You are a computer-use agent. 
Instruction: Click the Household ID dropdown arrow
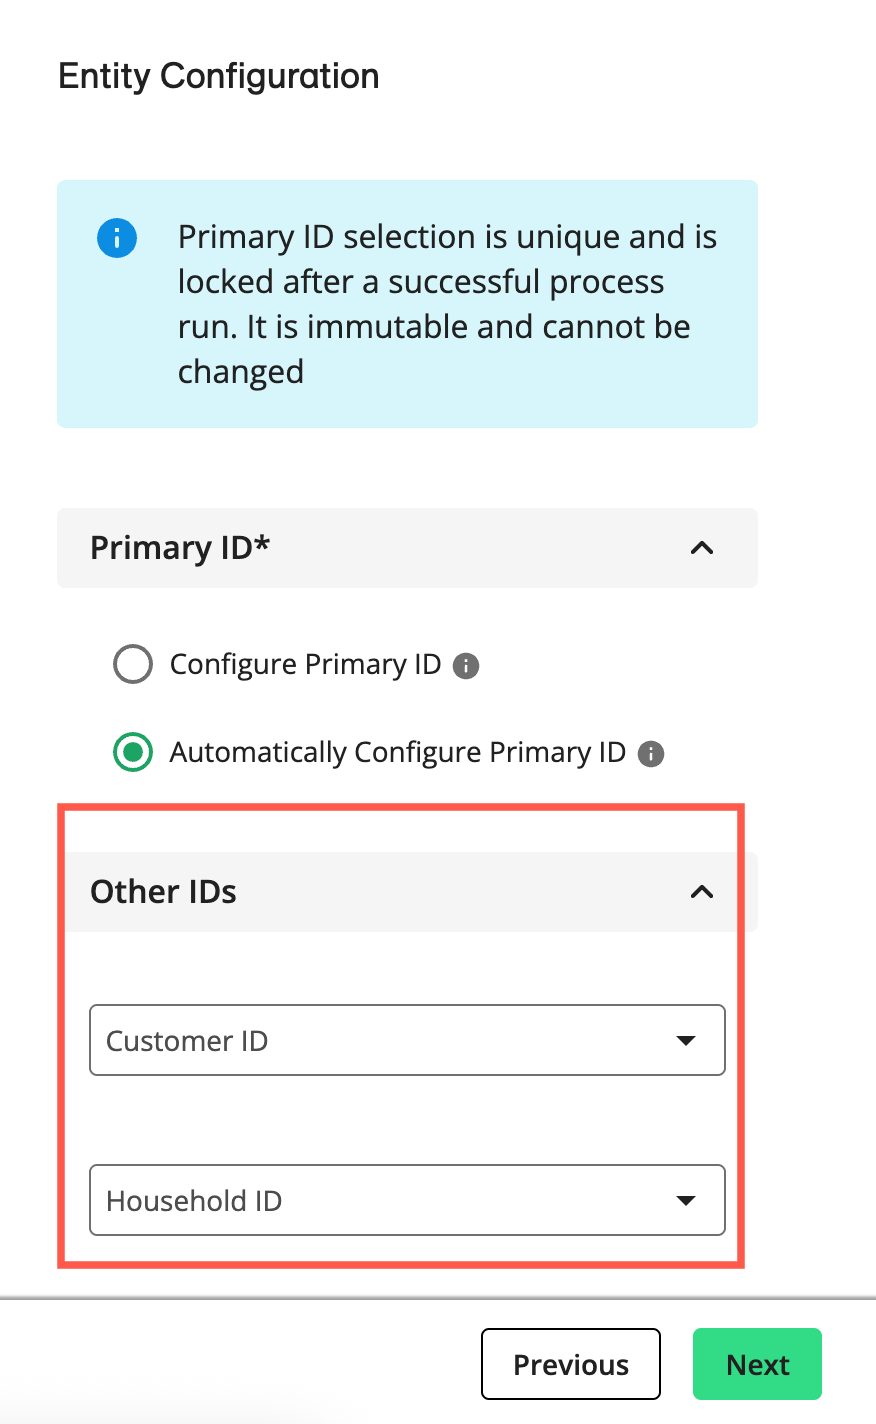click(x=687, y=1200)
